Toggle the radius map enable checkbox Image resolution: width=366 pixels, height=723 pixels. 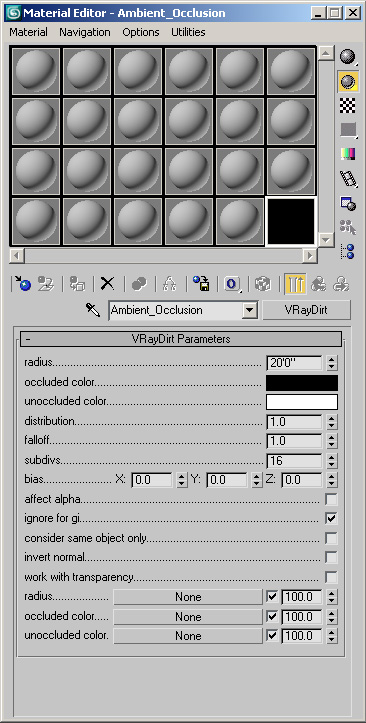(272, 597)
